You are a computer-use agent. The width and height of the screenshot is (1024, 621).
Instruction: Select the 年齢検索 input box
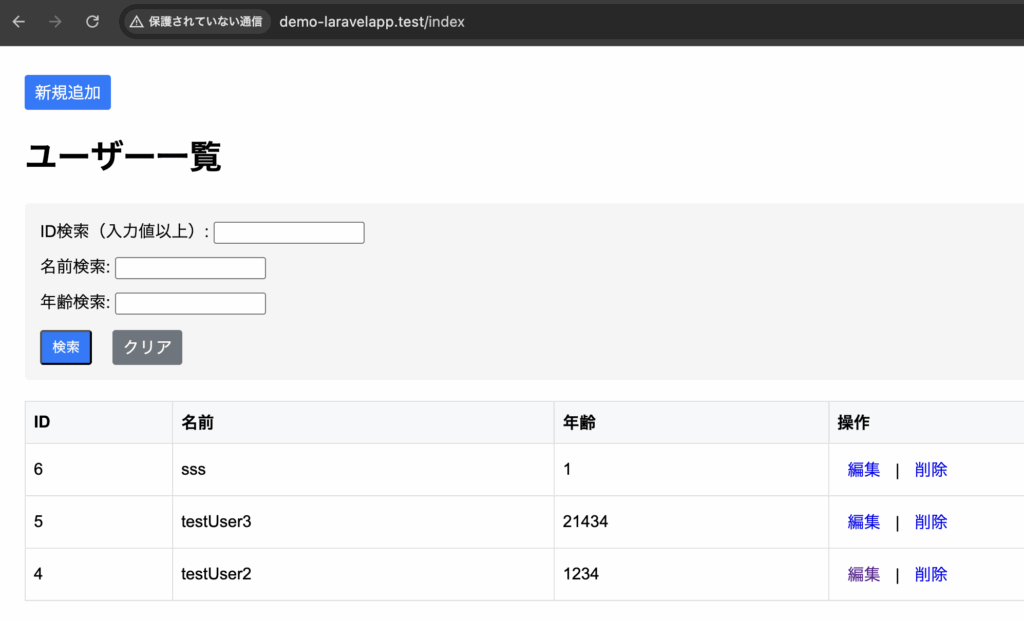click(x=190, y=303)
